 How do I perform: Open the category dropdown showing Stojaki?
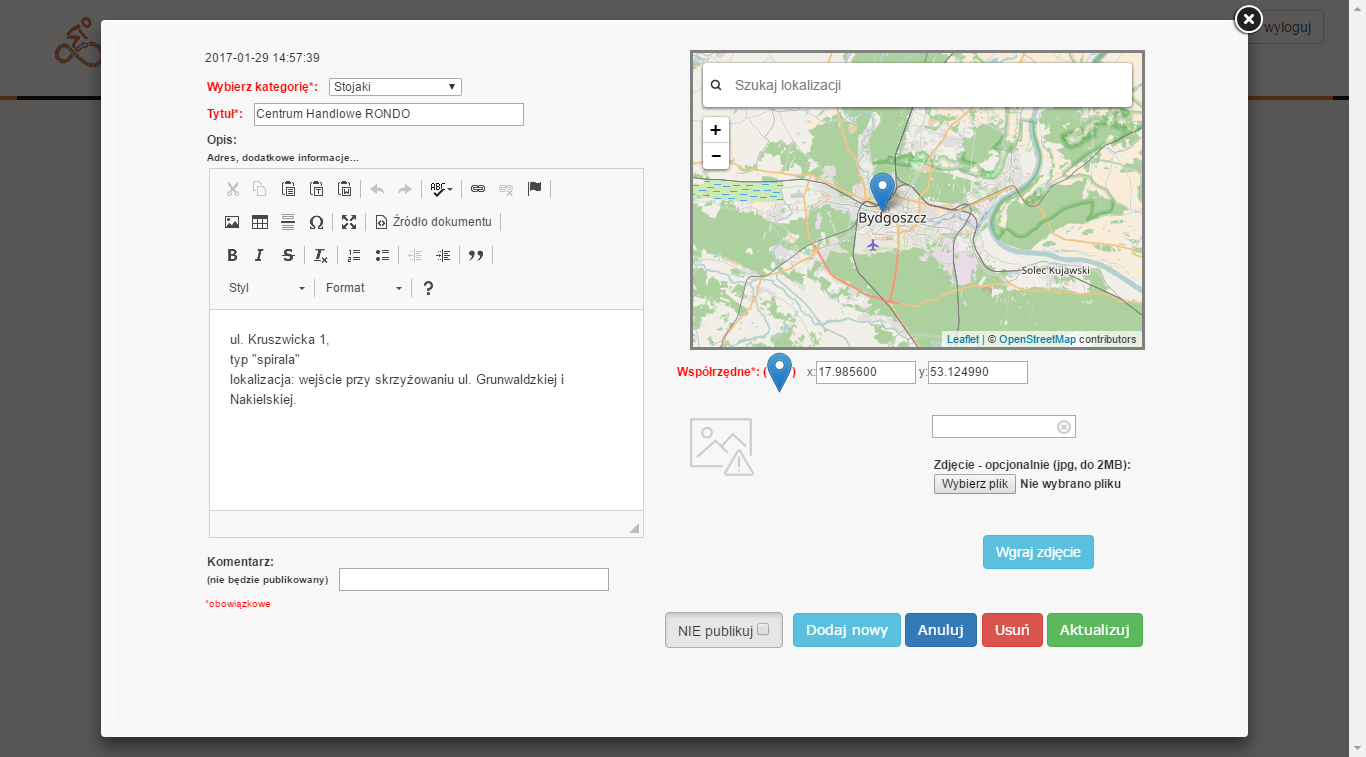coord(395,87)
